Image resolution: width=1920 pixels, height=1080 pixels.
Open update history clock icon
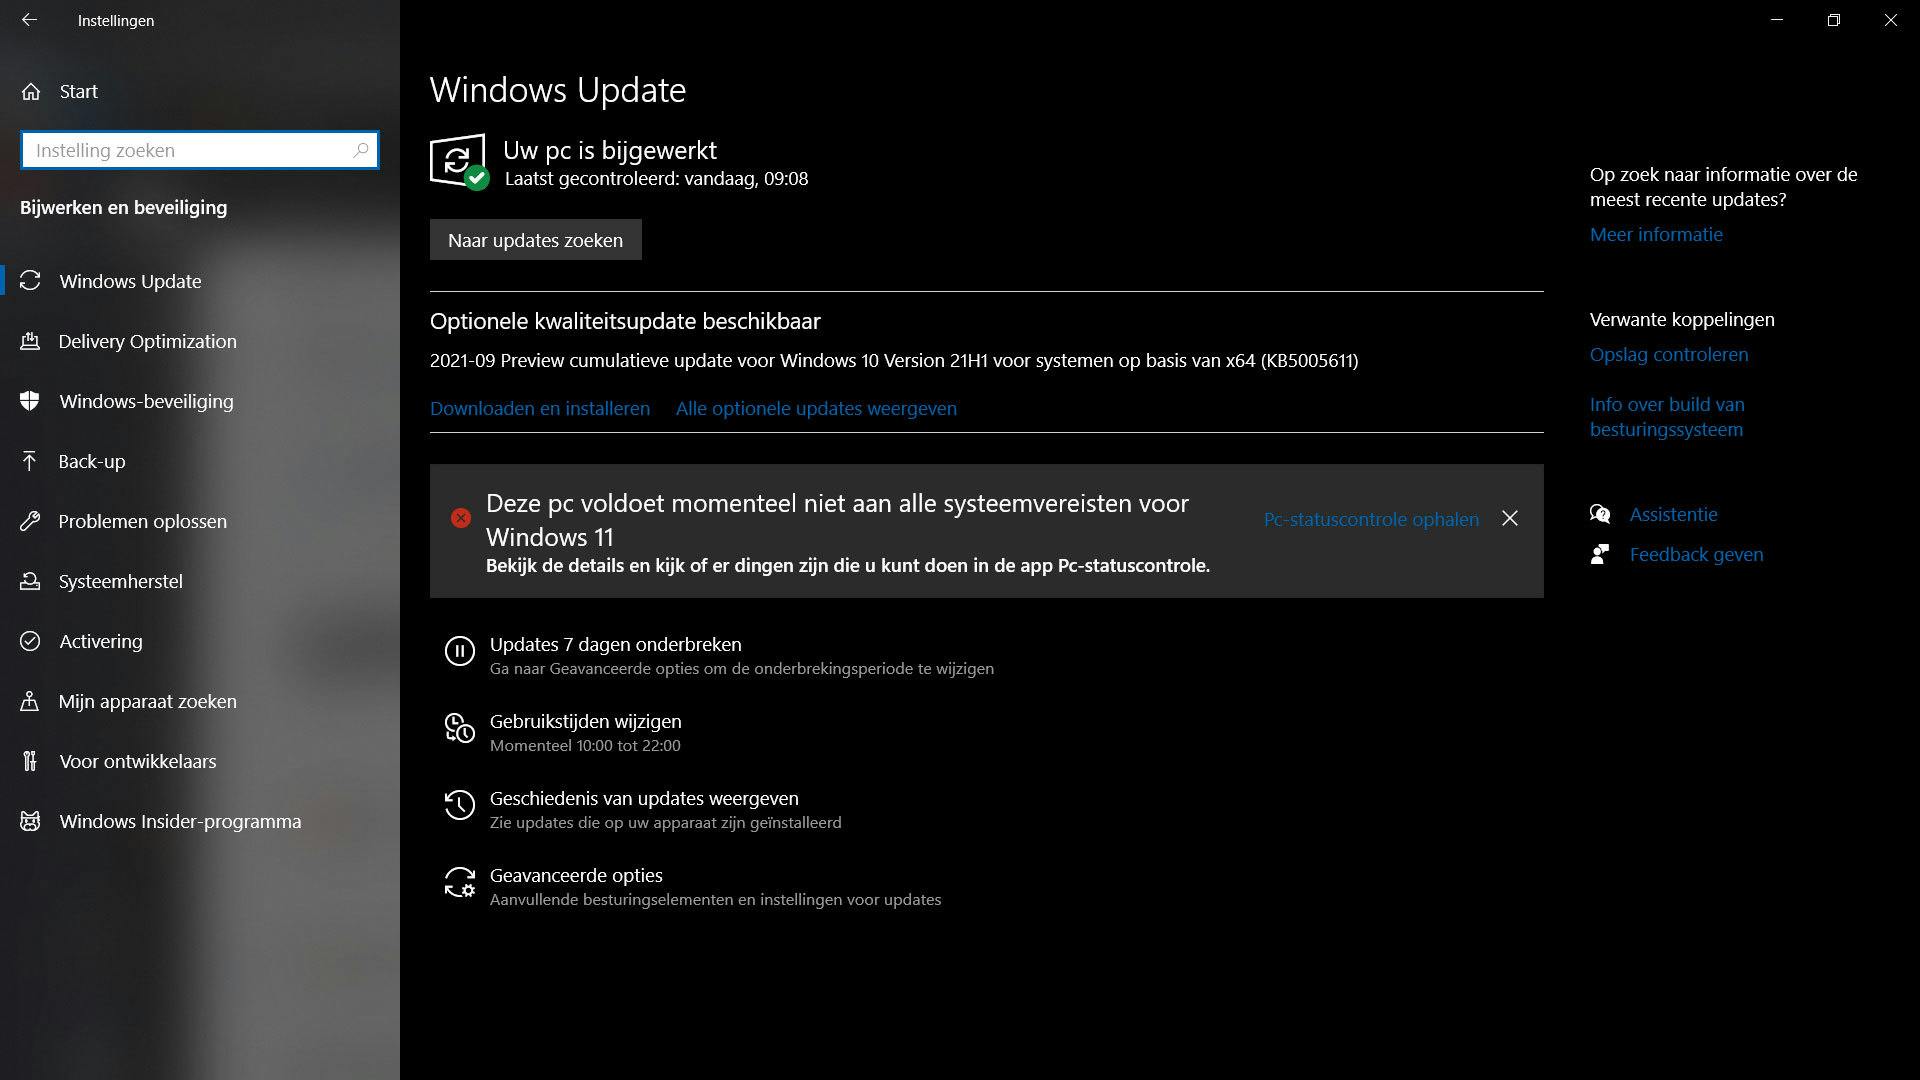pos(459,805)
